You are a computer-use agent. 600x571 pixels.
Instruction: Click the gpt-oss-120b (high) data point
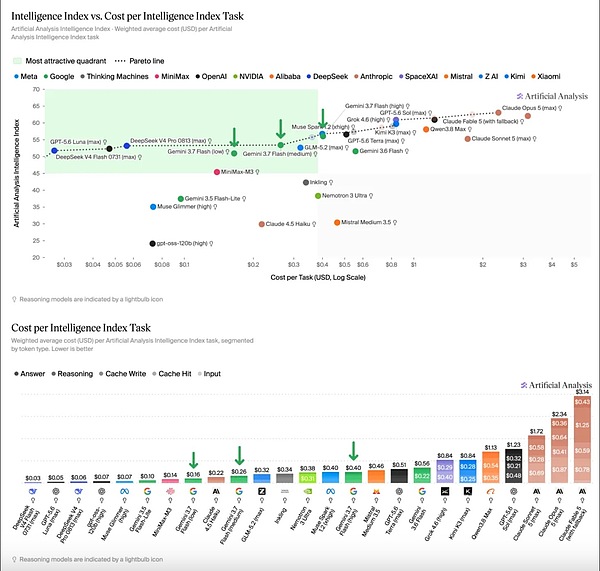tap(152, 243)
